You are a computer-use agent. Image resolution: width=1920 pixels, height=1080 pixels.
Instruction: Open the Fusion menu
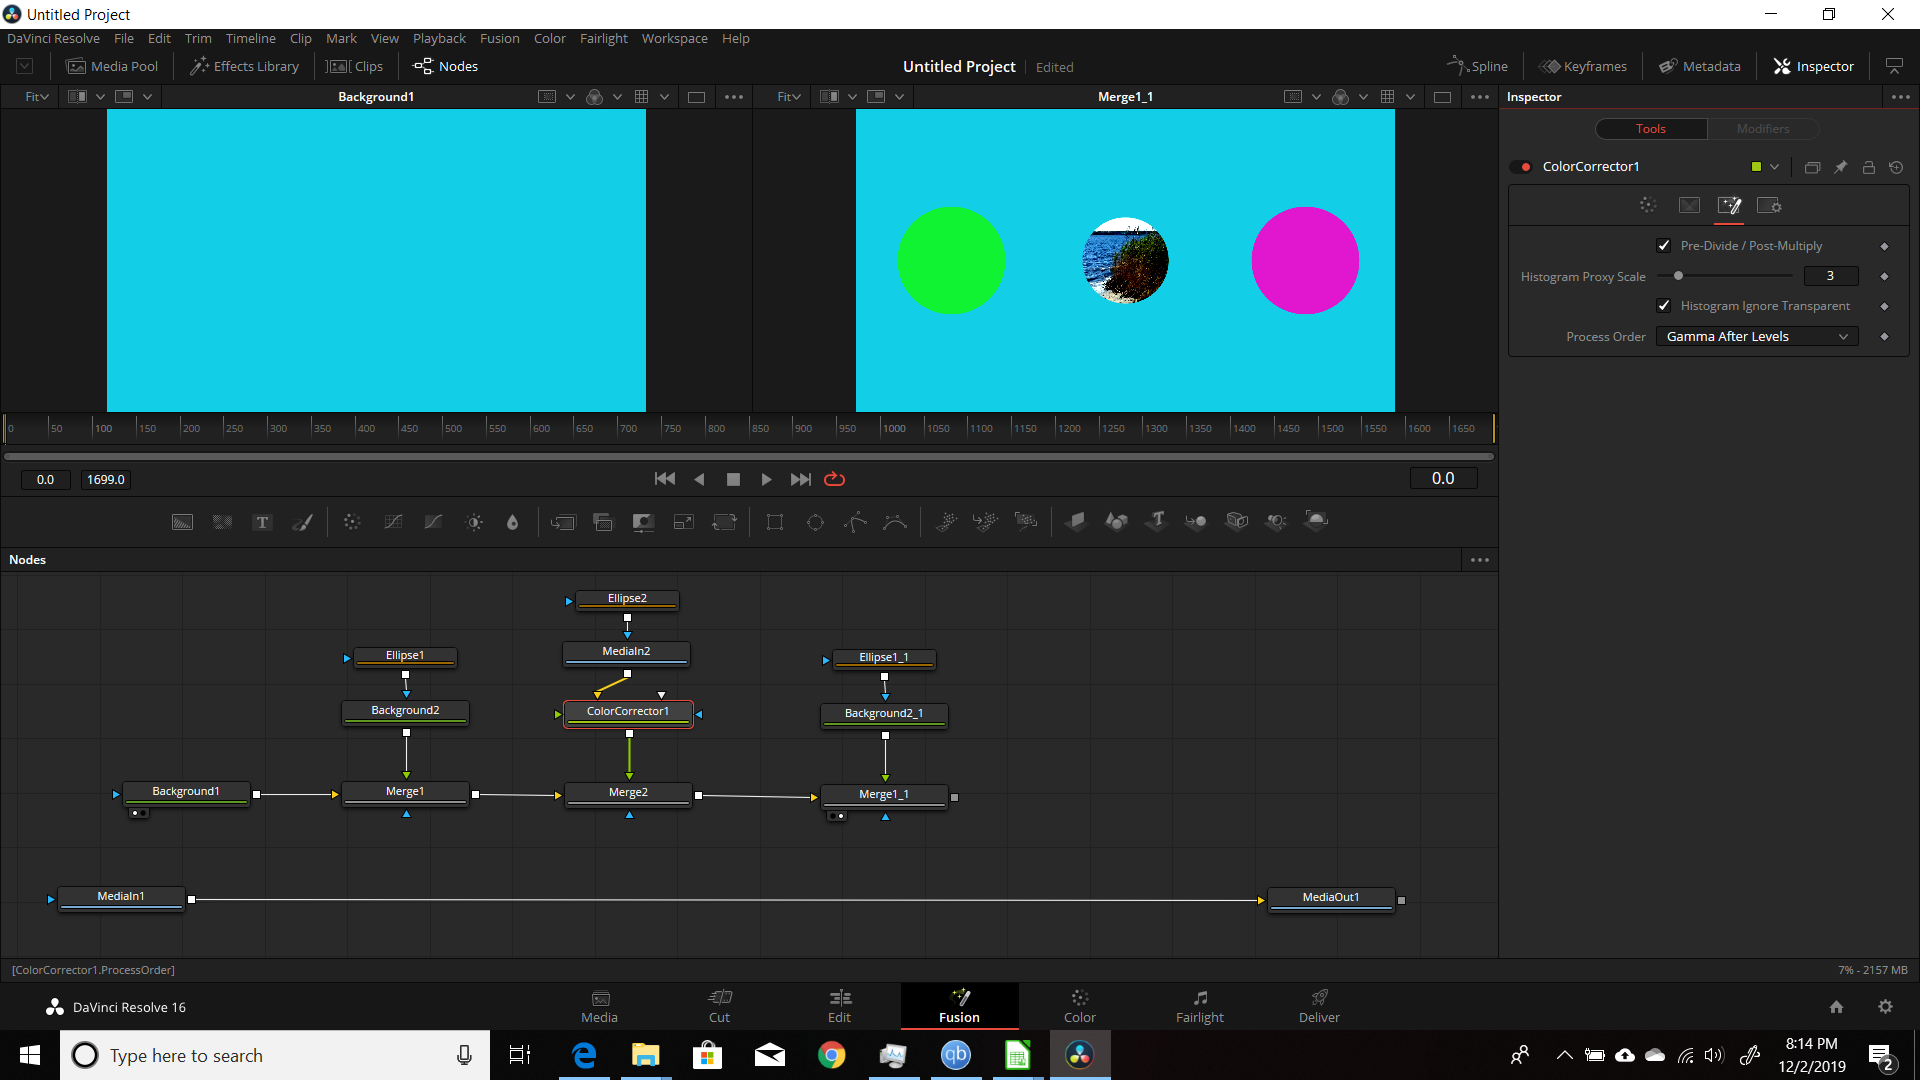(499, 38)
